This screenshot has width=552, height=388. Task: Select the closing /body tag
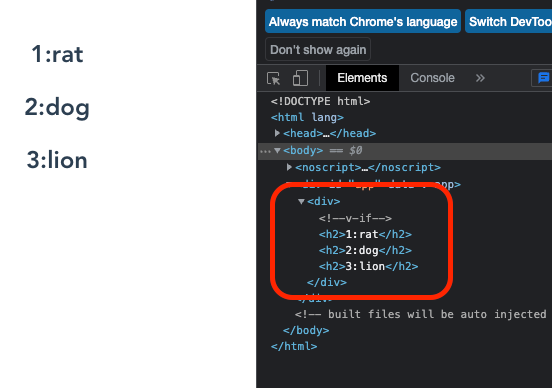click(x=306, y=330)
